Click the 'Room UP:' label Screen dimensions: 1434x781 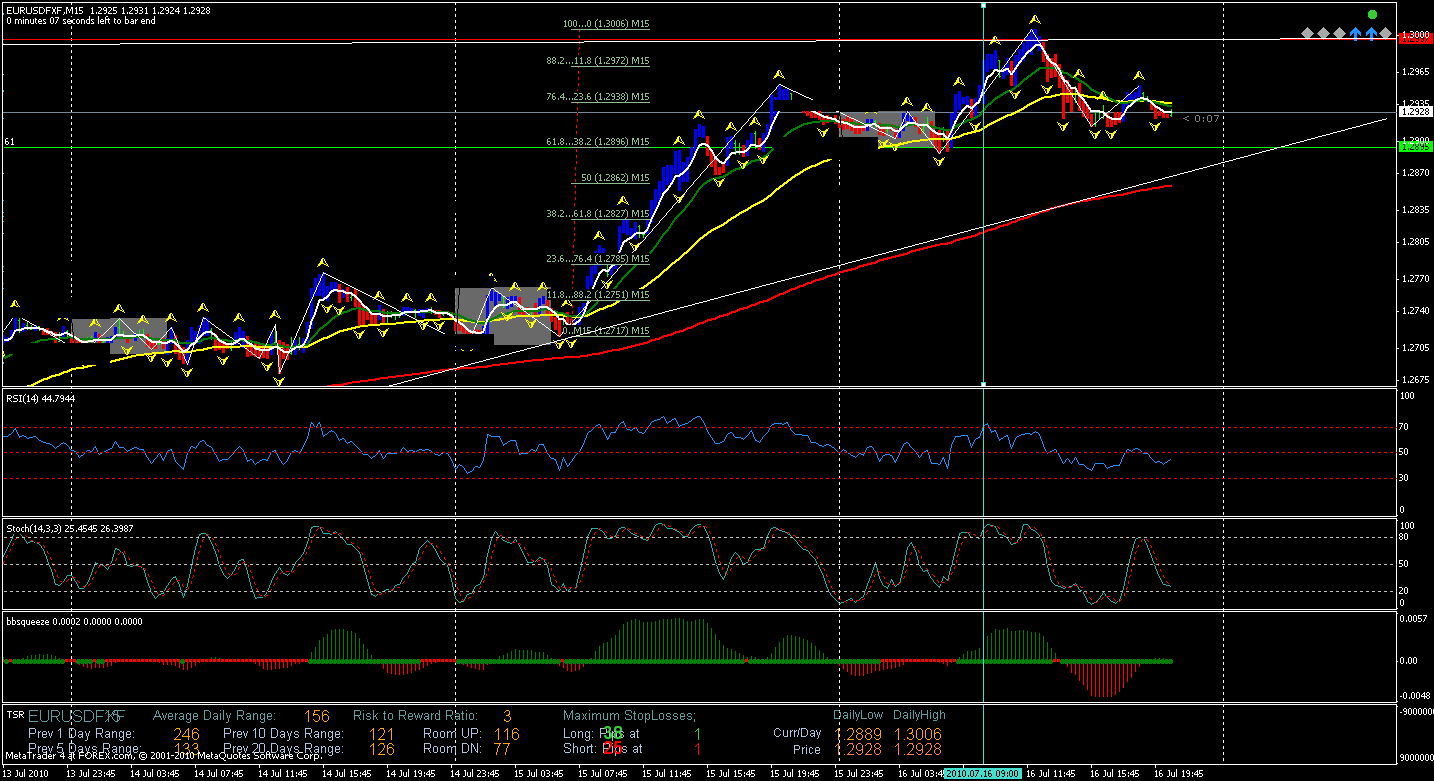453,734
